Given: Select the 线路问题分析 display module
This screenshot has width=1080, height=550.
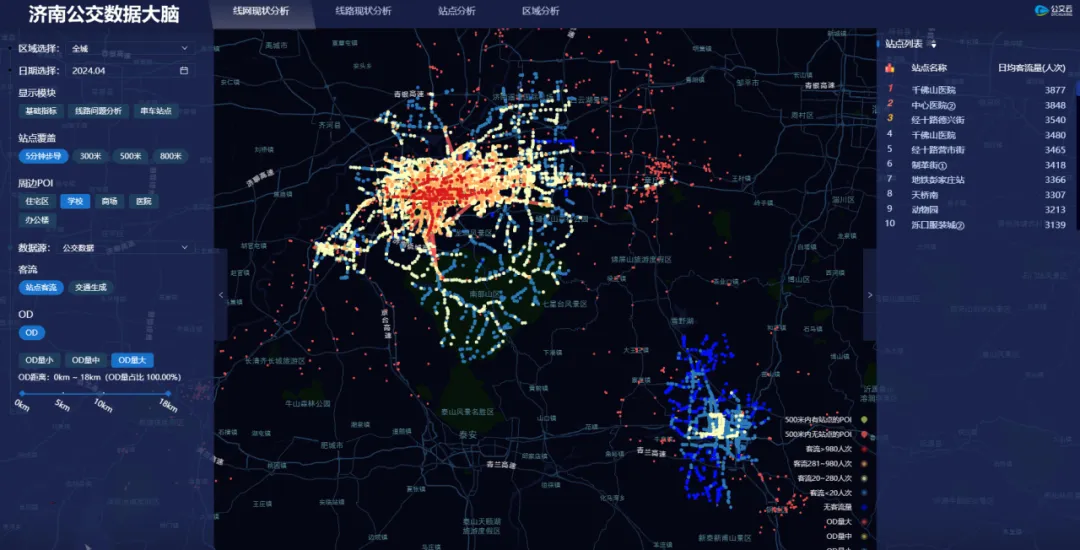Looking at the screenshot, I should click(98, 111).
